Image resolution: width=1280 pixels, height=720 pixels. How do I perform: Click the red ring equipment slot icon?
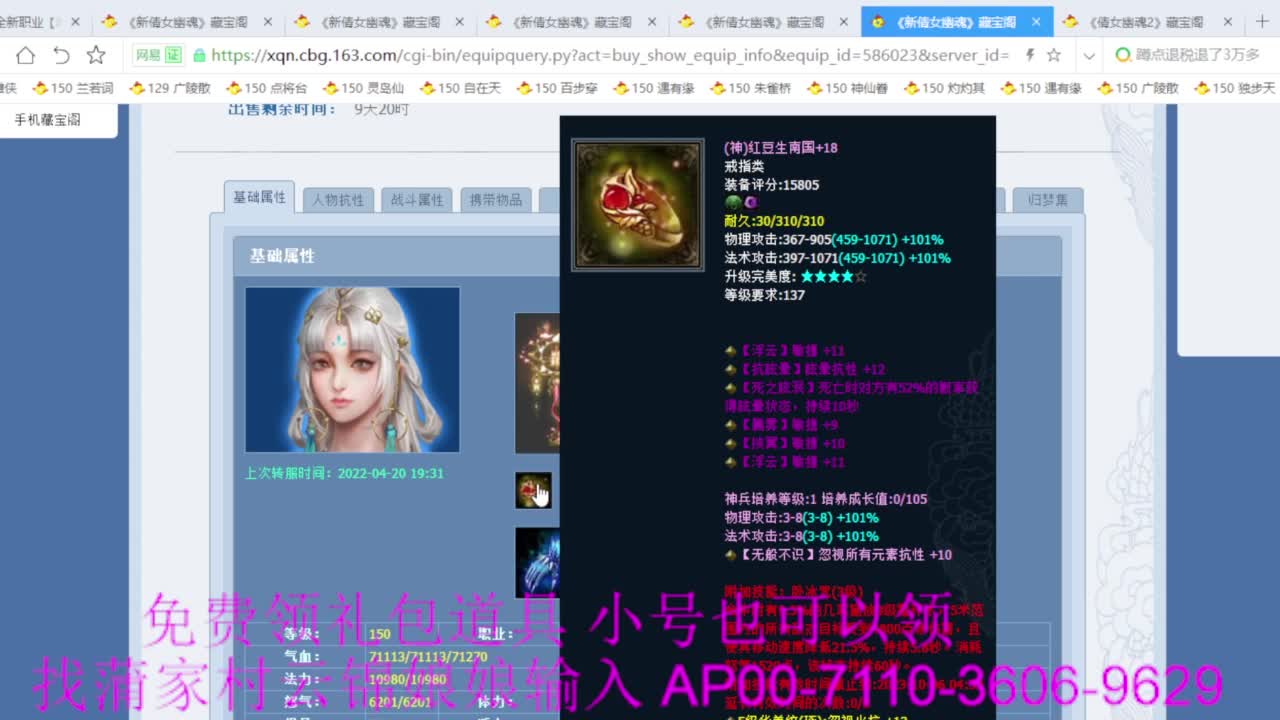(x=533, y=490)
